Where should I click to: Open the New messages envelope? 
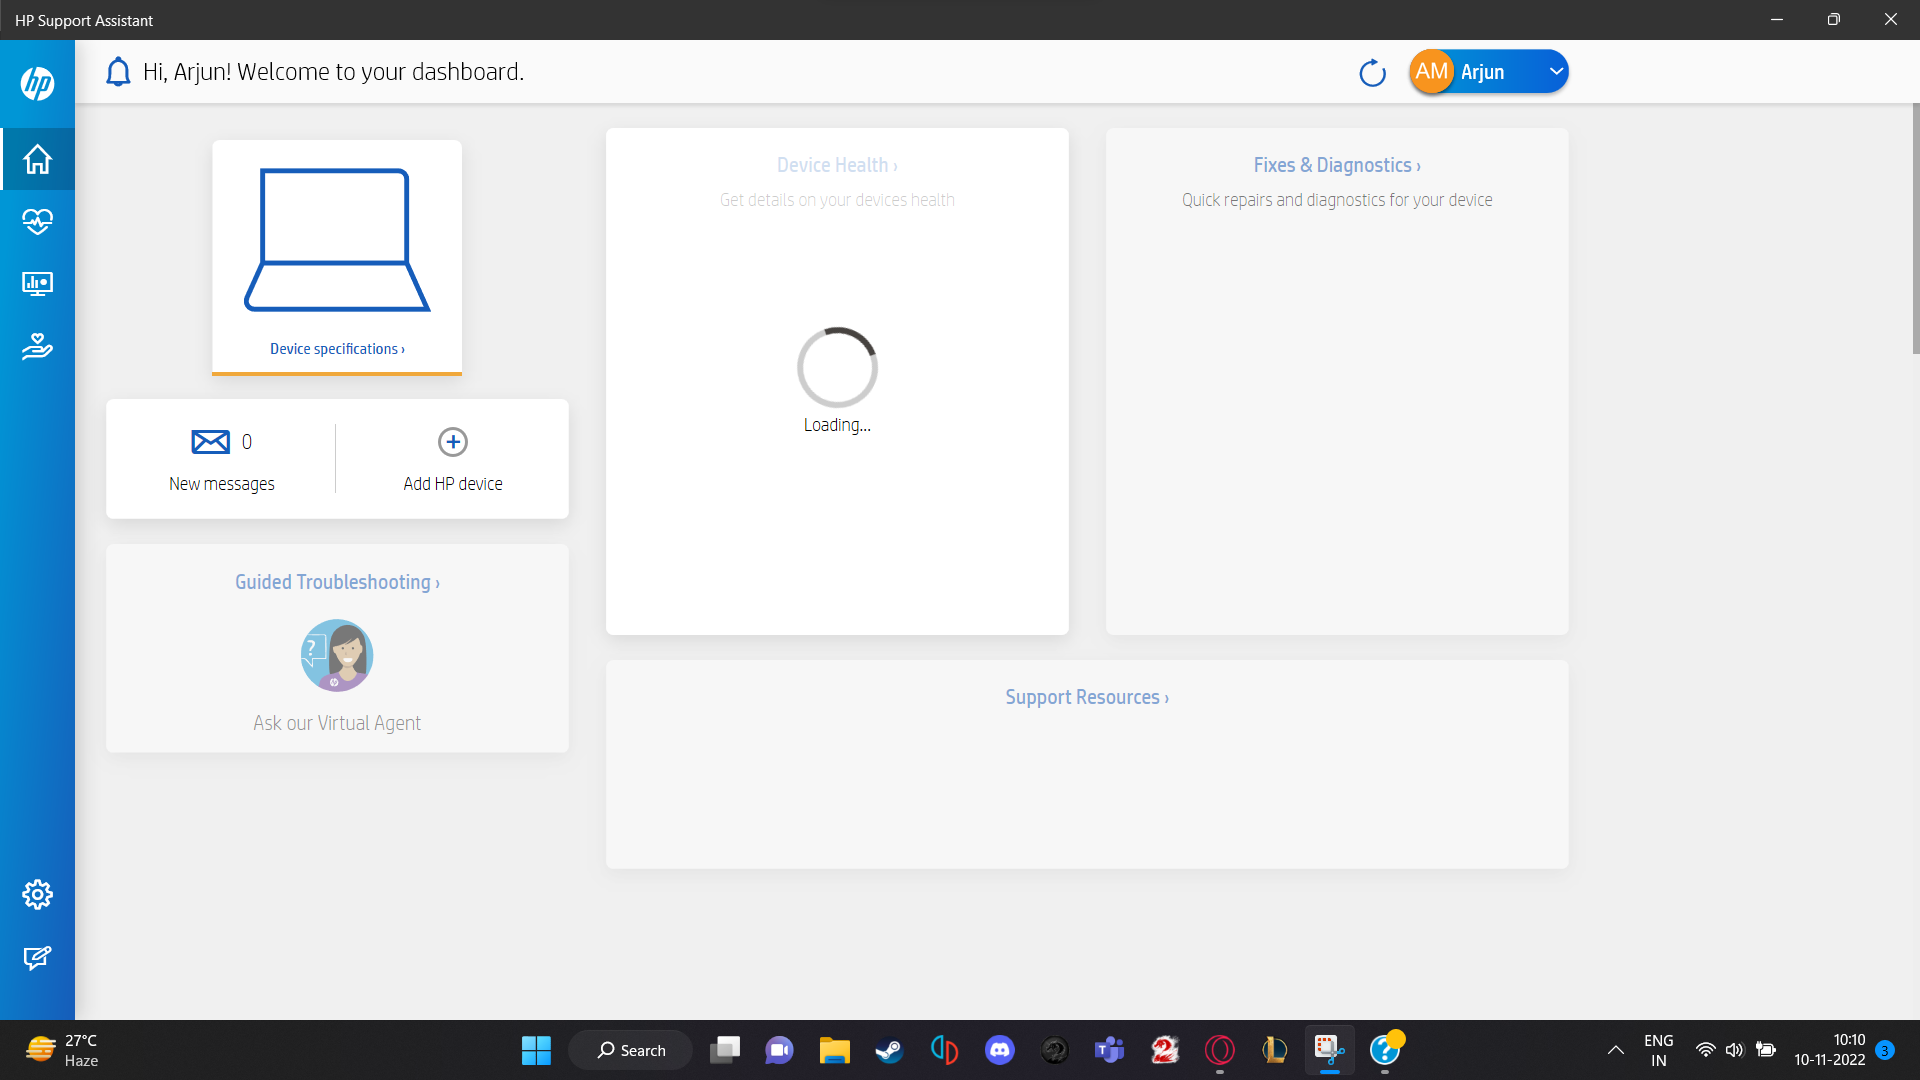(x=210, y=442)
